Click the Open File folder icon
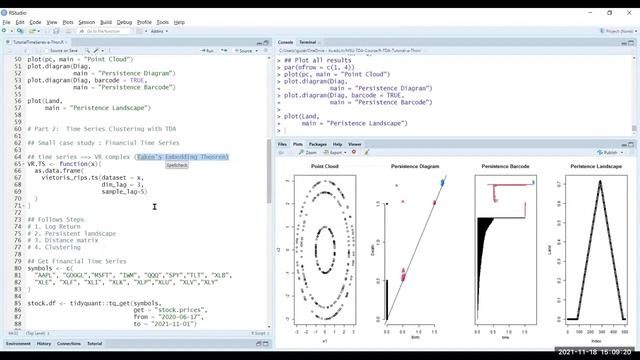The image size is (640, 360). pyautogui.click(x=32, y=31)
